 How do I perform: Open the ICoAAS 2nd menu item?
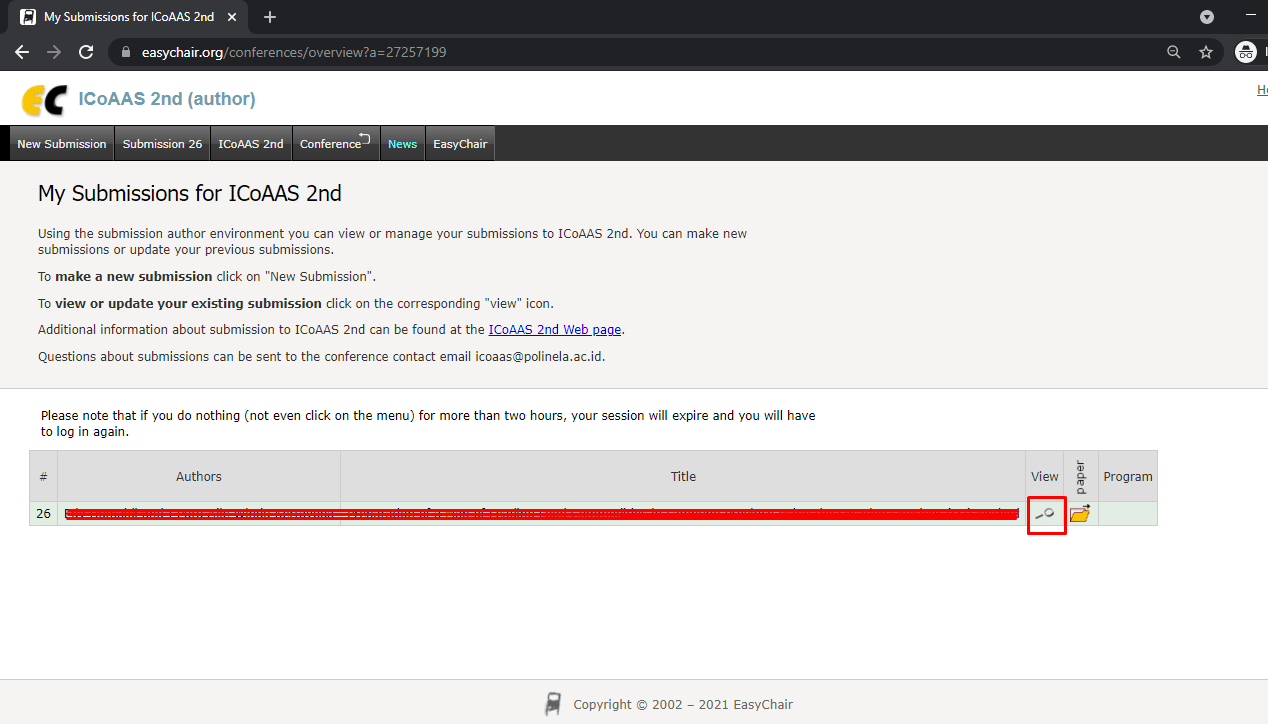click(251, 143)
